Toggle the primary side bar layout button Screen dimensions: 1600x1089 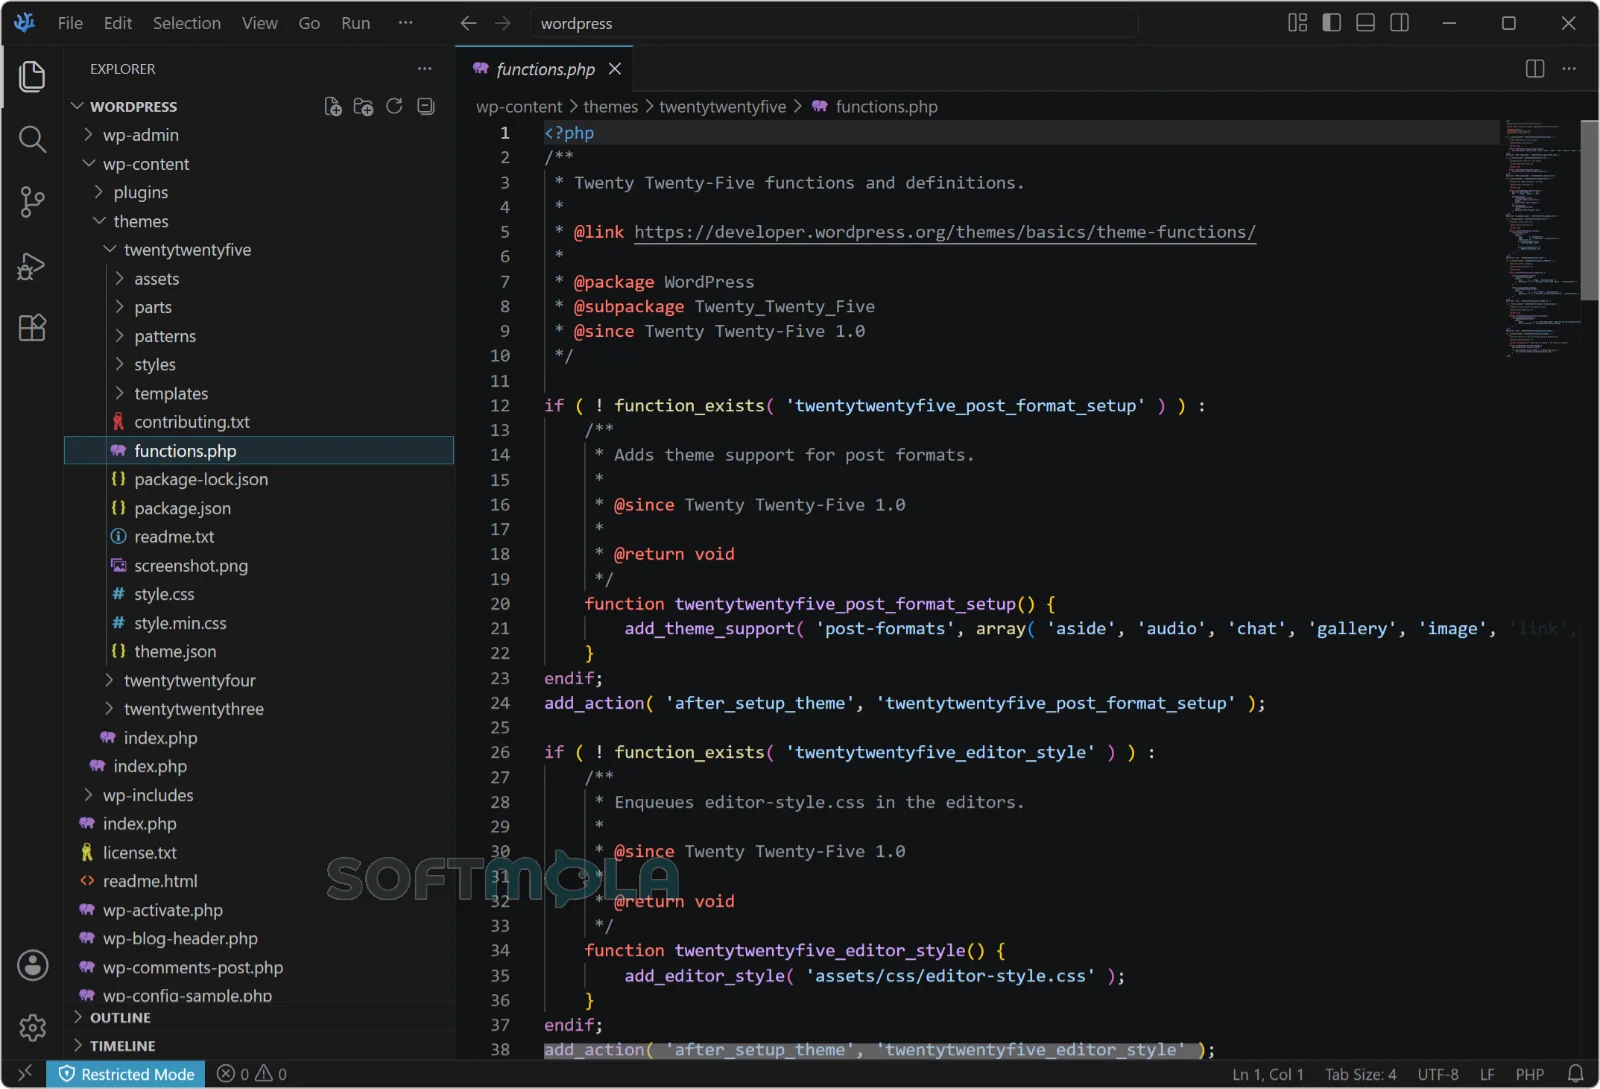(x=1332, y=22)
